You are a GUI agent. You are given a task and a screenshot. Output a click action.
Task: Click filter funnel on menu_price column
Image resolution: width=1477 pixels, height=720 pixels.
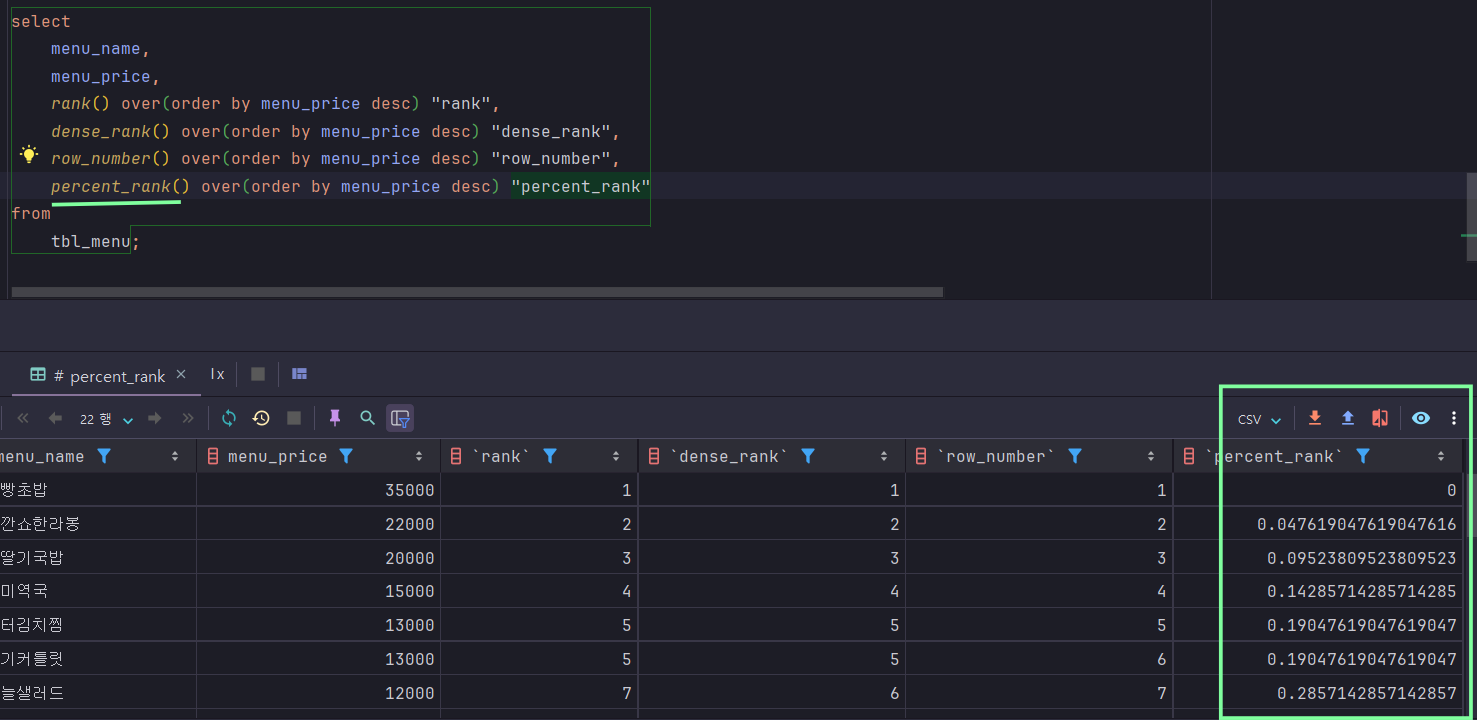[x=346, y=456]
